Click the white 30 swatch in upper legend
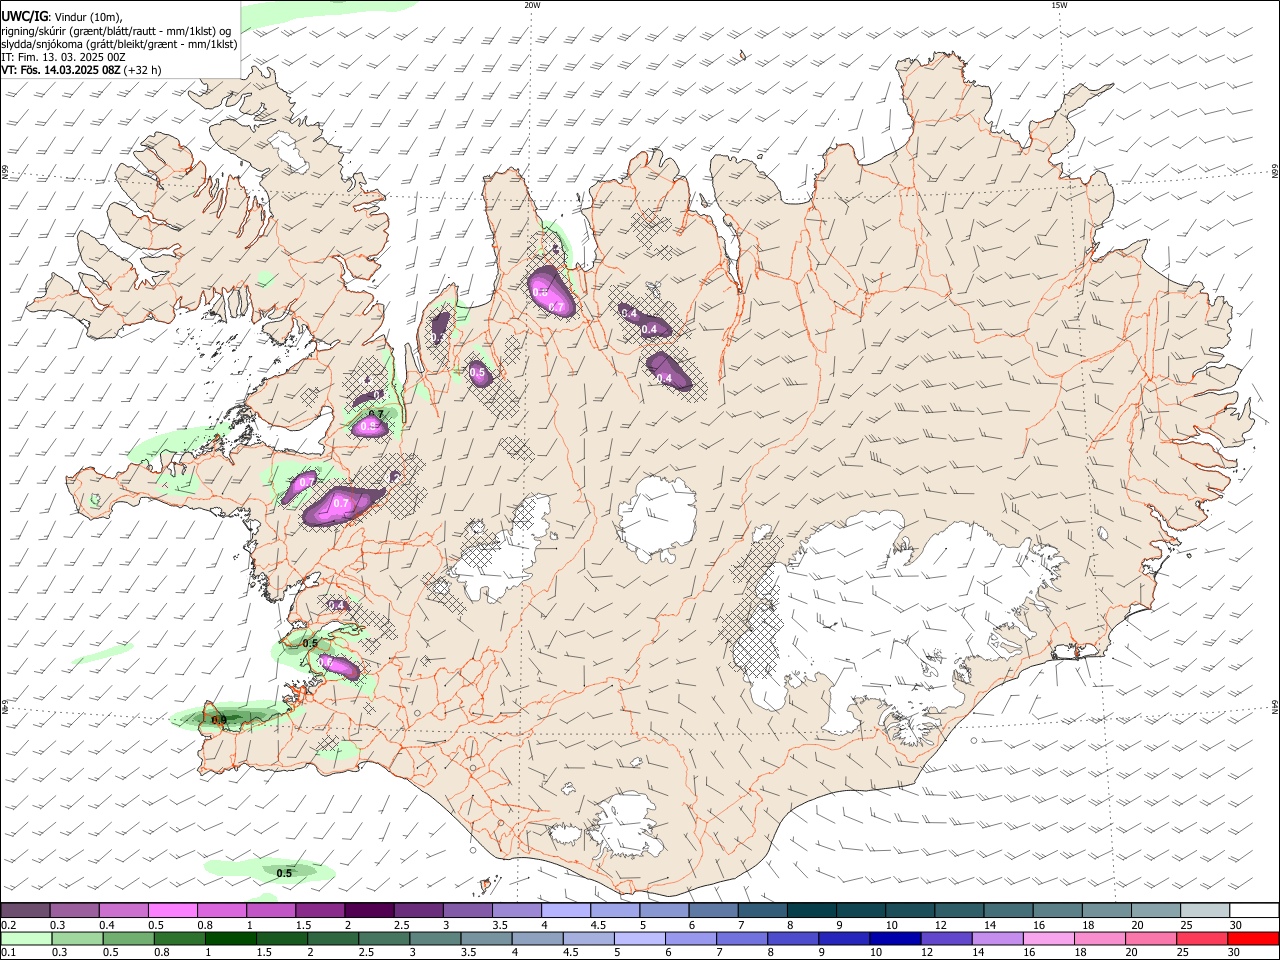1280x960 pixels. [x=1252, y=910]
